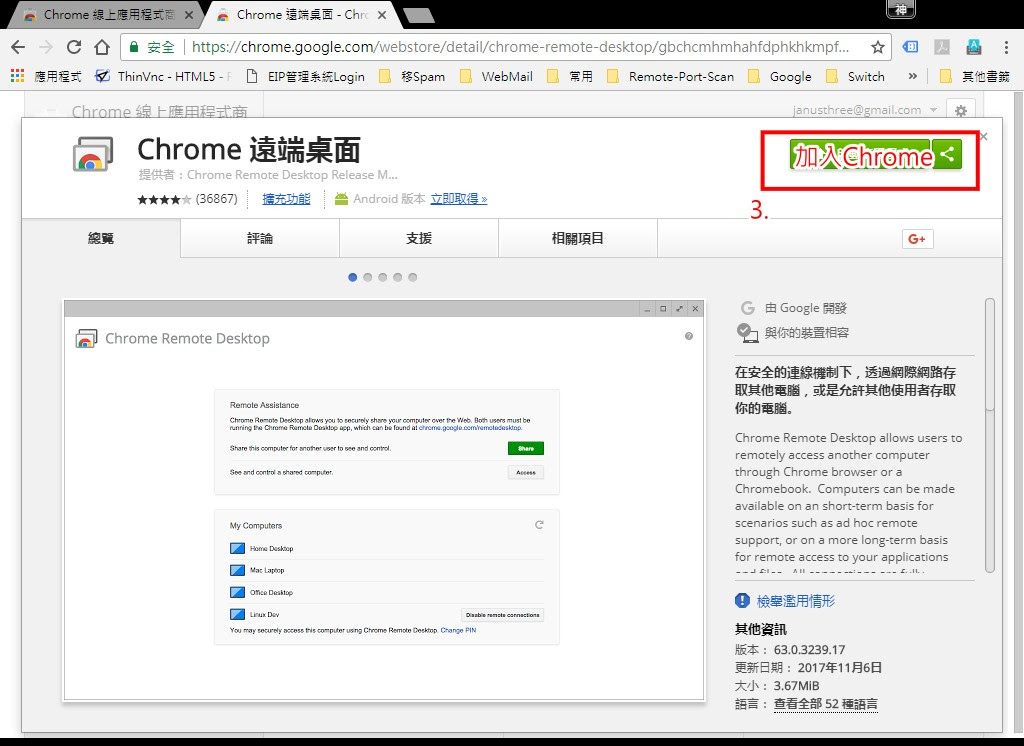Open the WebMail bookmark folder
This screenshot has height=746, width=1024.
496,76
